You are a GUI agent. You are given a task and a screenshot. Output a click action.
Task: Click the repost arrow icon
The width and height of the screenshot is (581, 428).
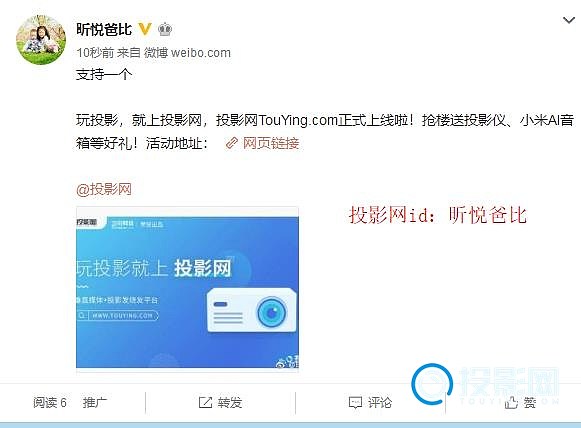click(205, 402)
